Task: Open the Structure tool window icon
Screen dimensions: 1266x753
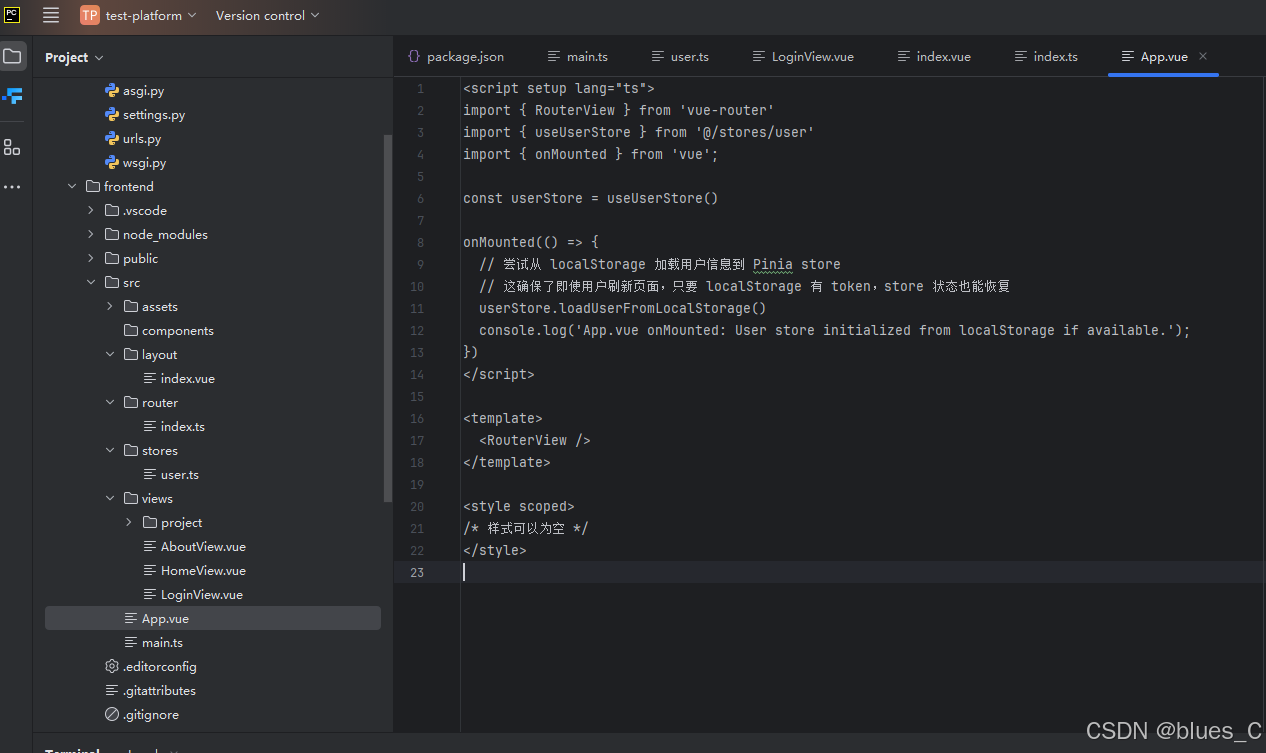Action: coord(12,147)
